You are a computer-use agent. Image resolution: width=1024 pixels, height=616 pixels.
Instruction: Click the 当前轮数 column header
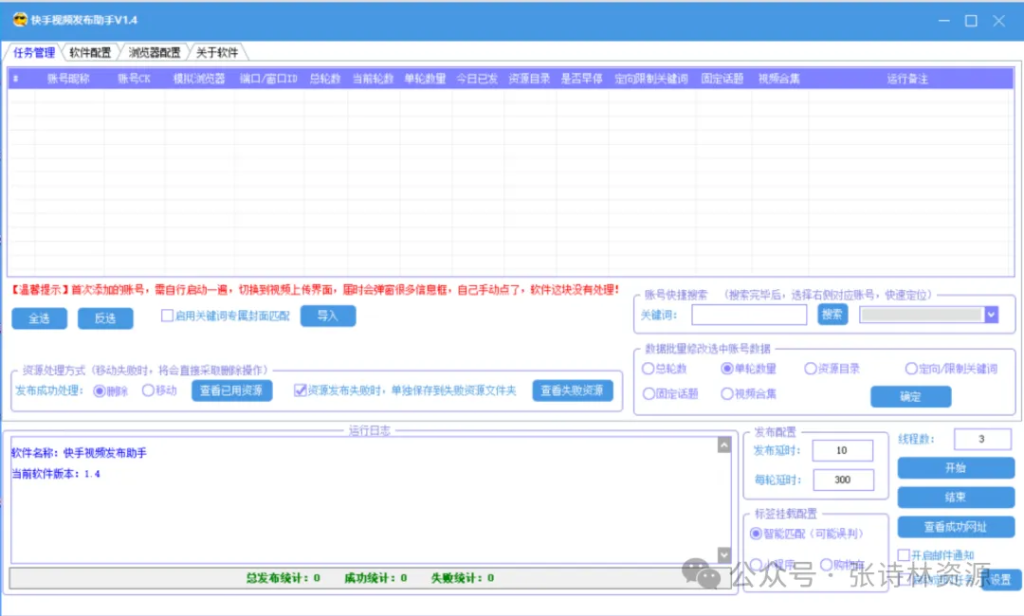click(373, 79)
